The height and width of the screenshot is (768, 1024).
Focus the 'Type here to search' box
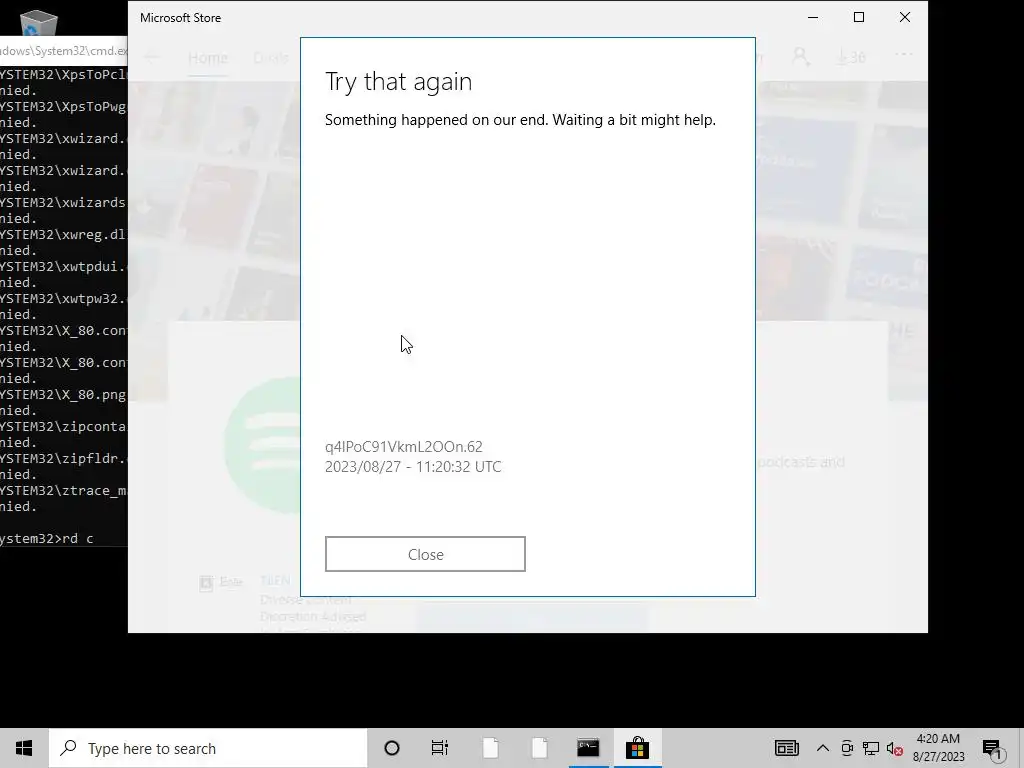(x=208, y=748)
